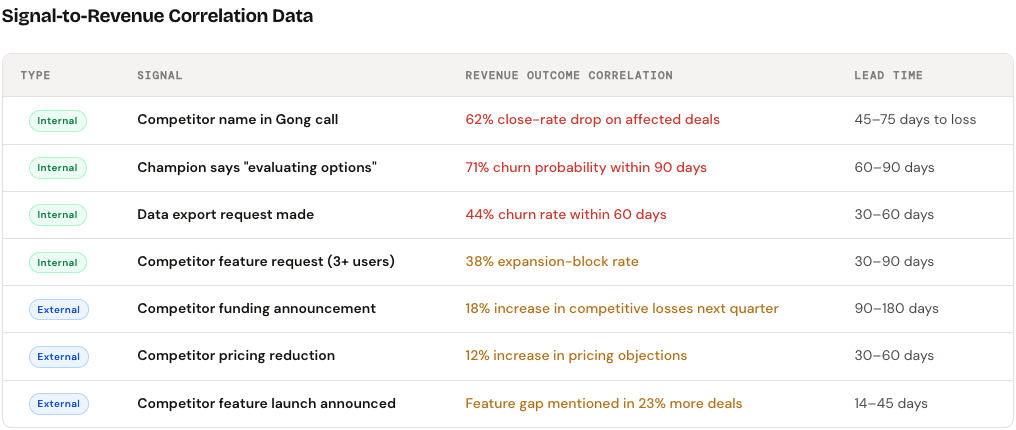Click the "38% expansion-block rate" outcome
Screen dimensions: 1016x430
click(551, 262)
